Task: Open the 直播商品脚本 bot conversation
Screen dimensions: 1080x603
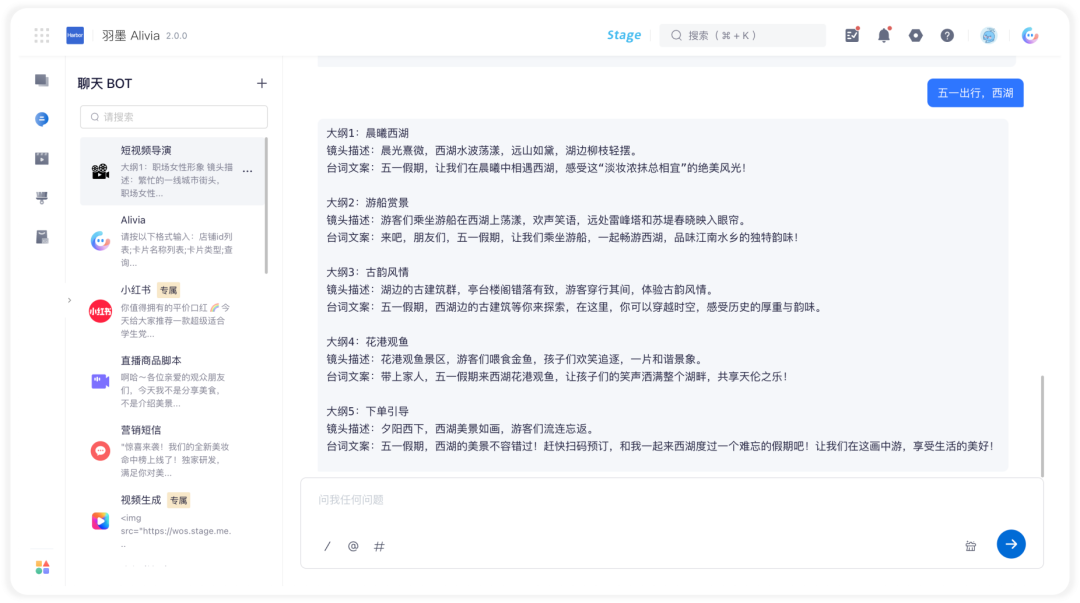Action: (x=172, y=381)
